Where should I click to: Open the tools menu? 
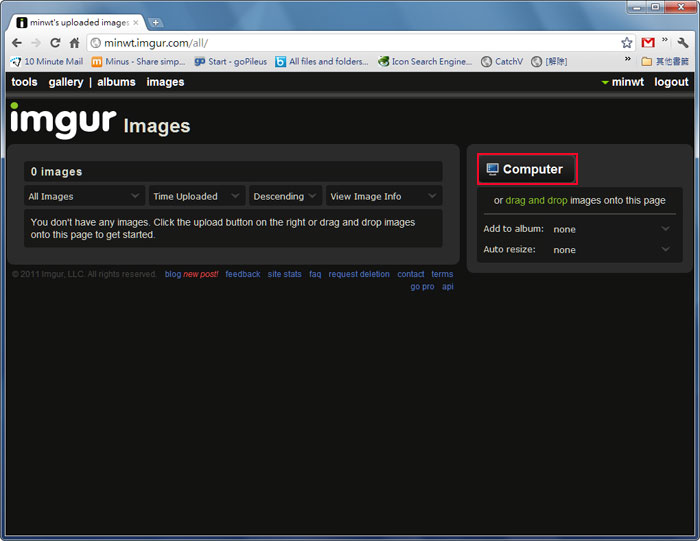coord(24,82)
